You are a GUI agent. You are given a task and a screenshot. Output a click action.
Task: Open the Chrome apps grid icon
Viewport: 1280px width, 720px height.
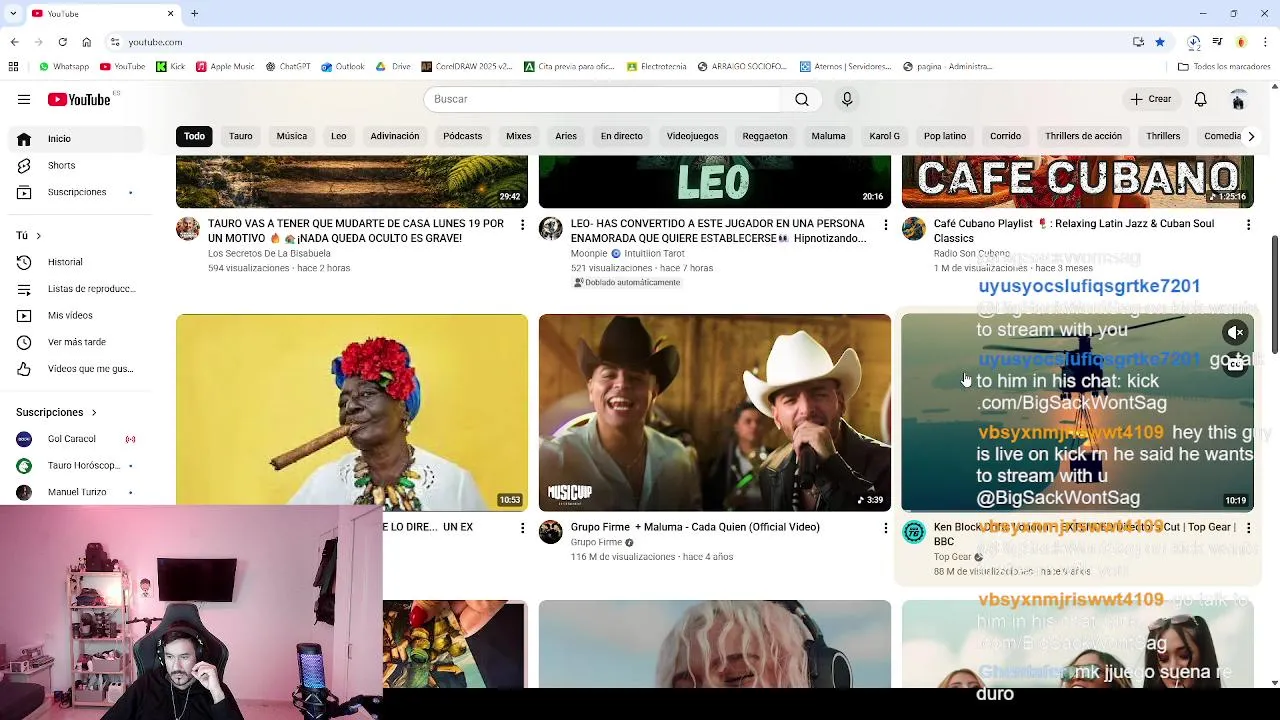point(13,67)
